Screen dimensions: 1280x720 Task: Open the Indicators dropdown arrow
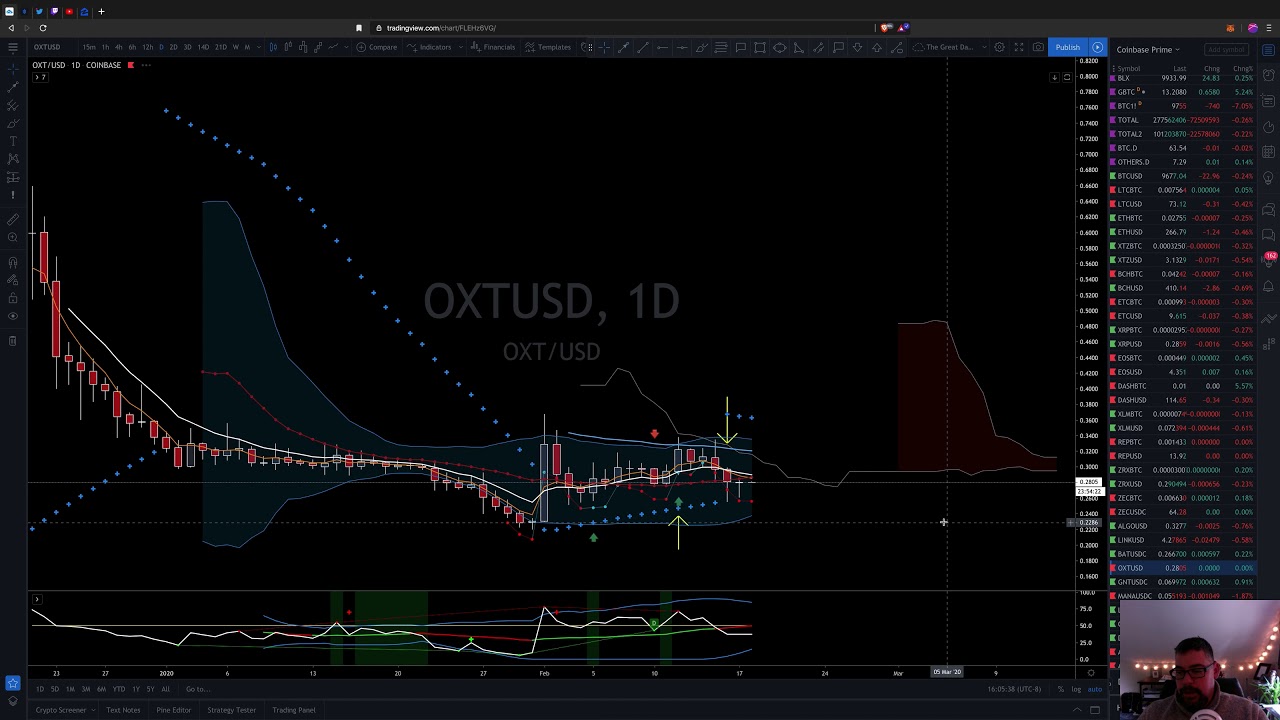pos(460,47)
